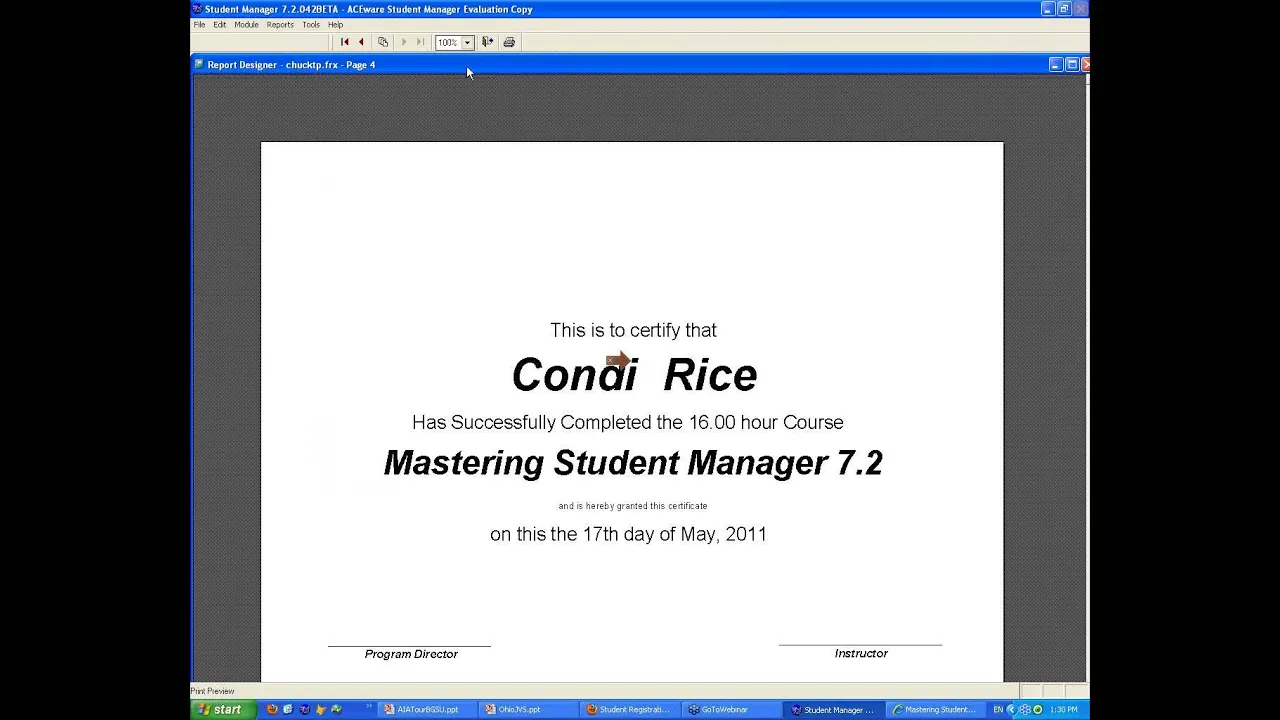Screen dimensions: 1280x720
Task: Launch Firefox from quick launch bar
Action: pyautogui.click(x=272, y=709)
